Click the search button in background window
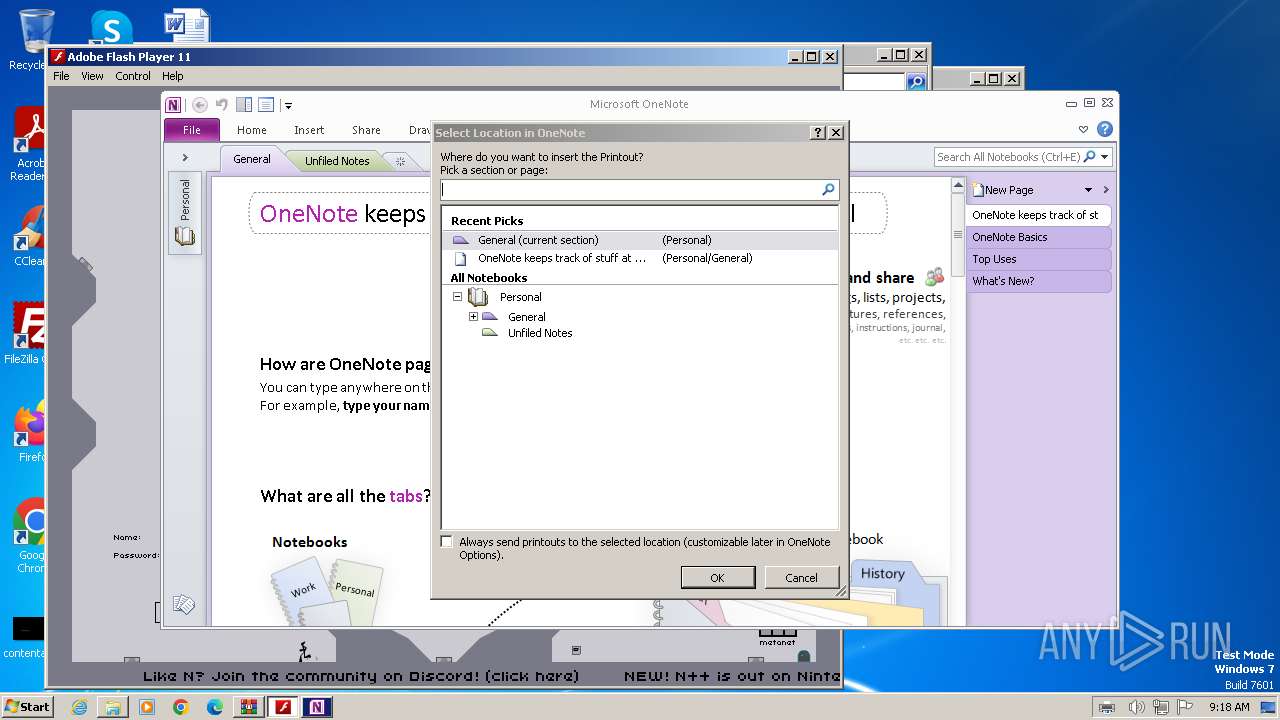Viewport: 1280px width, 720px height. tap(916, 82)
